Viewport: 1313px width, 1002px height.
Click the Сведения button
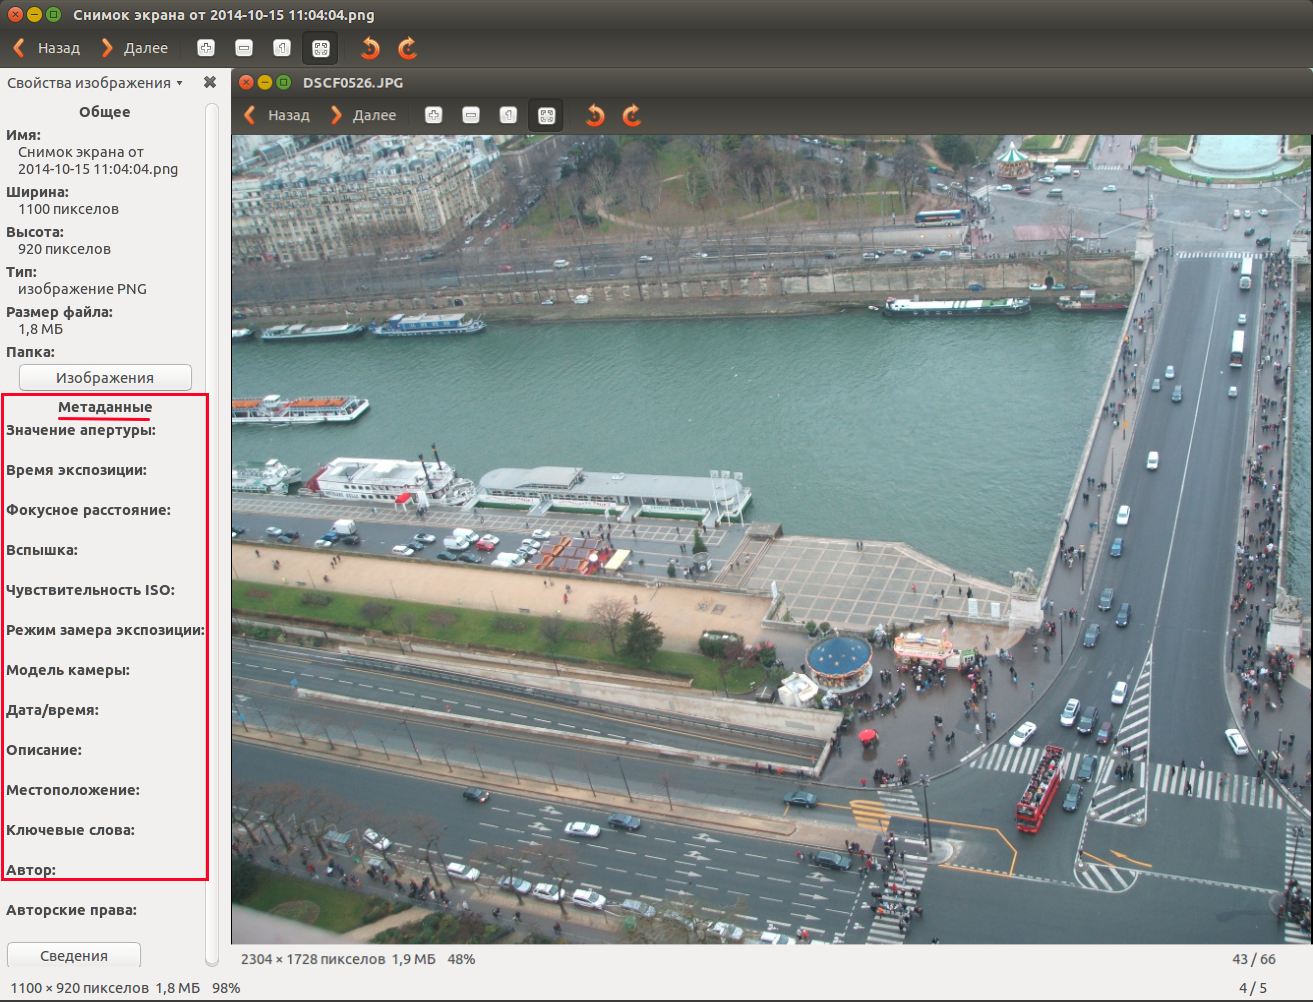74,955
